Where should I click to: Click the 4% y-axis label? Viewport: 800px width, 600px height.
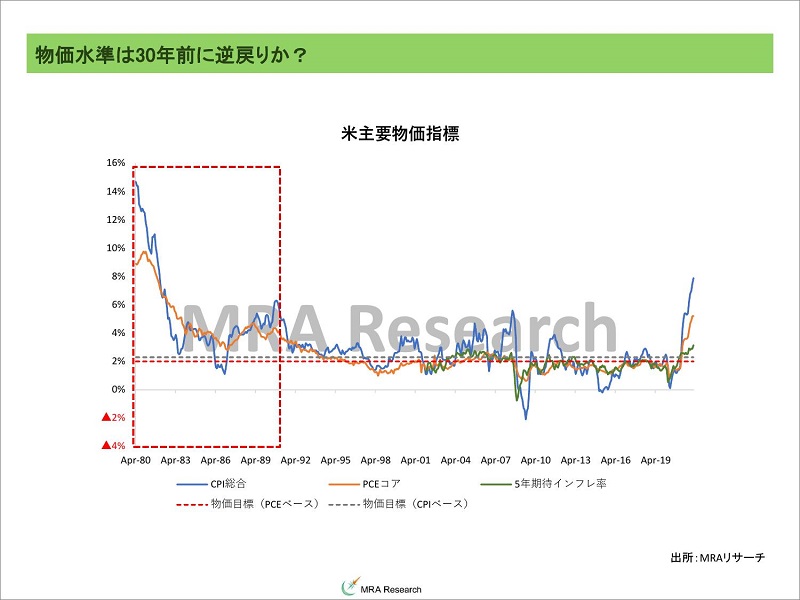(x=118, y=333)
